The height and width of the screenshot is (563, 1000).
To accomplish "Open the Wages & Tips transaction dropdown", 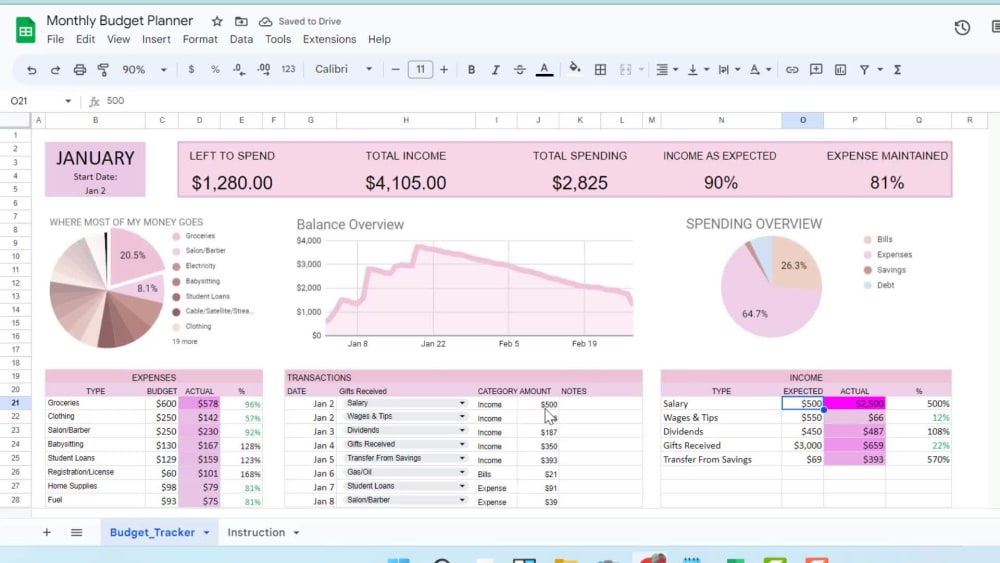I will pos(462,416).
